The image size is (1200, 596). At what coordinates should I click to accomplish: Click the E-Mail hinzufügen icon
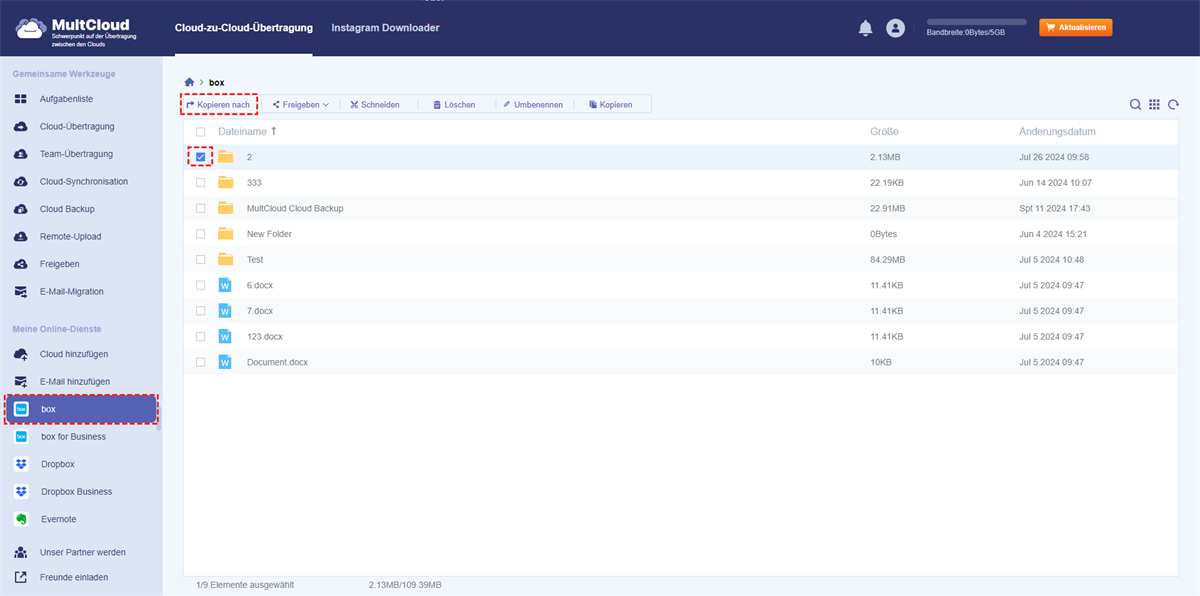pos(21,382)
